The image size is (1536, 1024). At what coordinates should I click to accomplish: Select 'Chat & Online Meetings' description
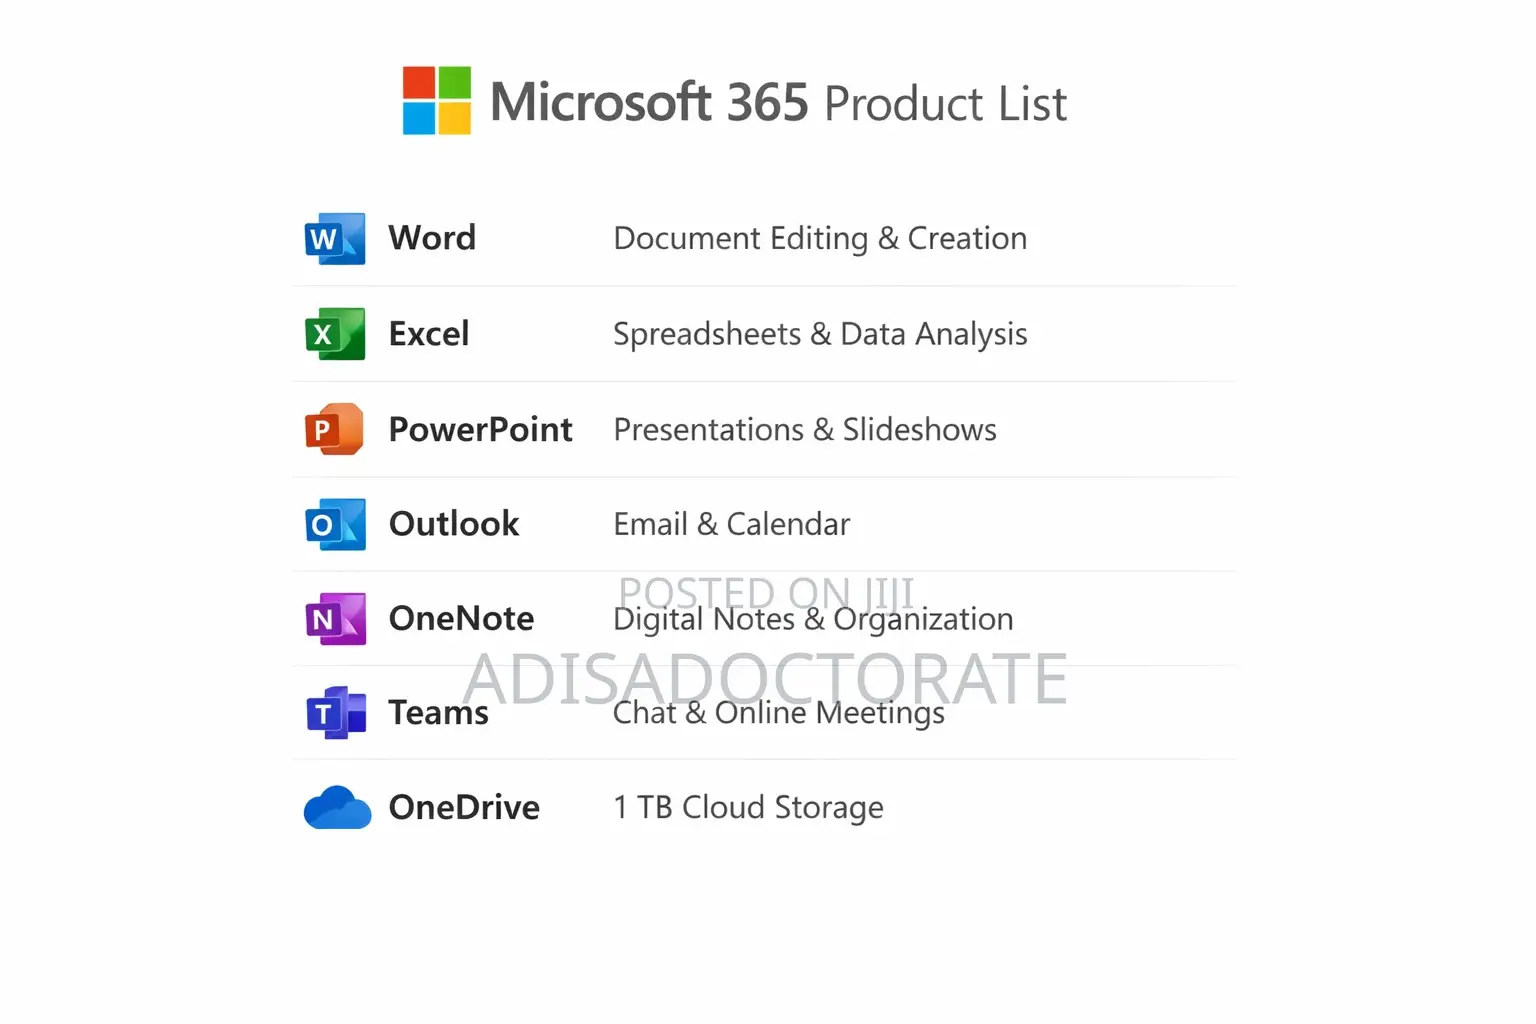[x=779, y=714]
